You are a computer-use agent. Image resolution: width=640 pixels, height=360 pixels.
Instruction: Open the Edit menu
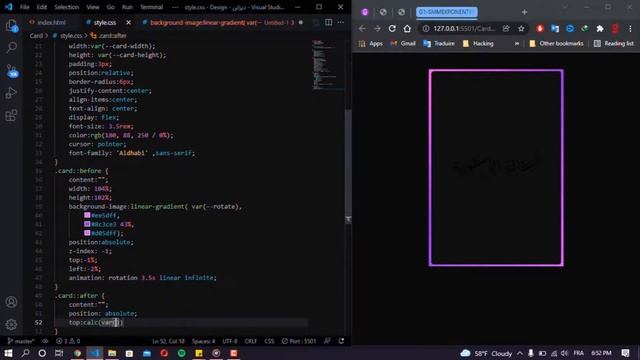click(42, 7)
